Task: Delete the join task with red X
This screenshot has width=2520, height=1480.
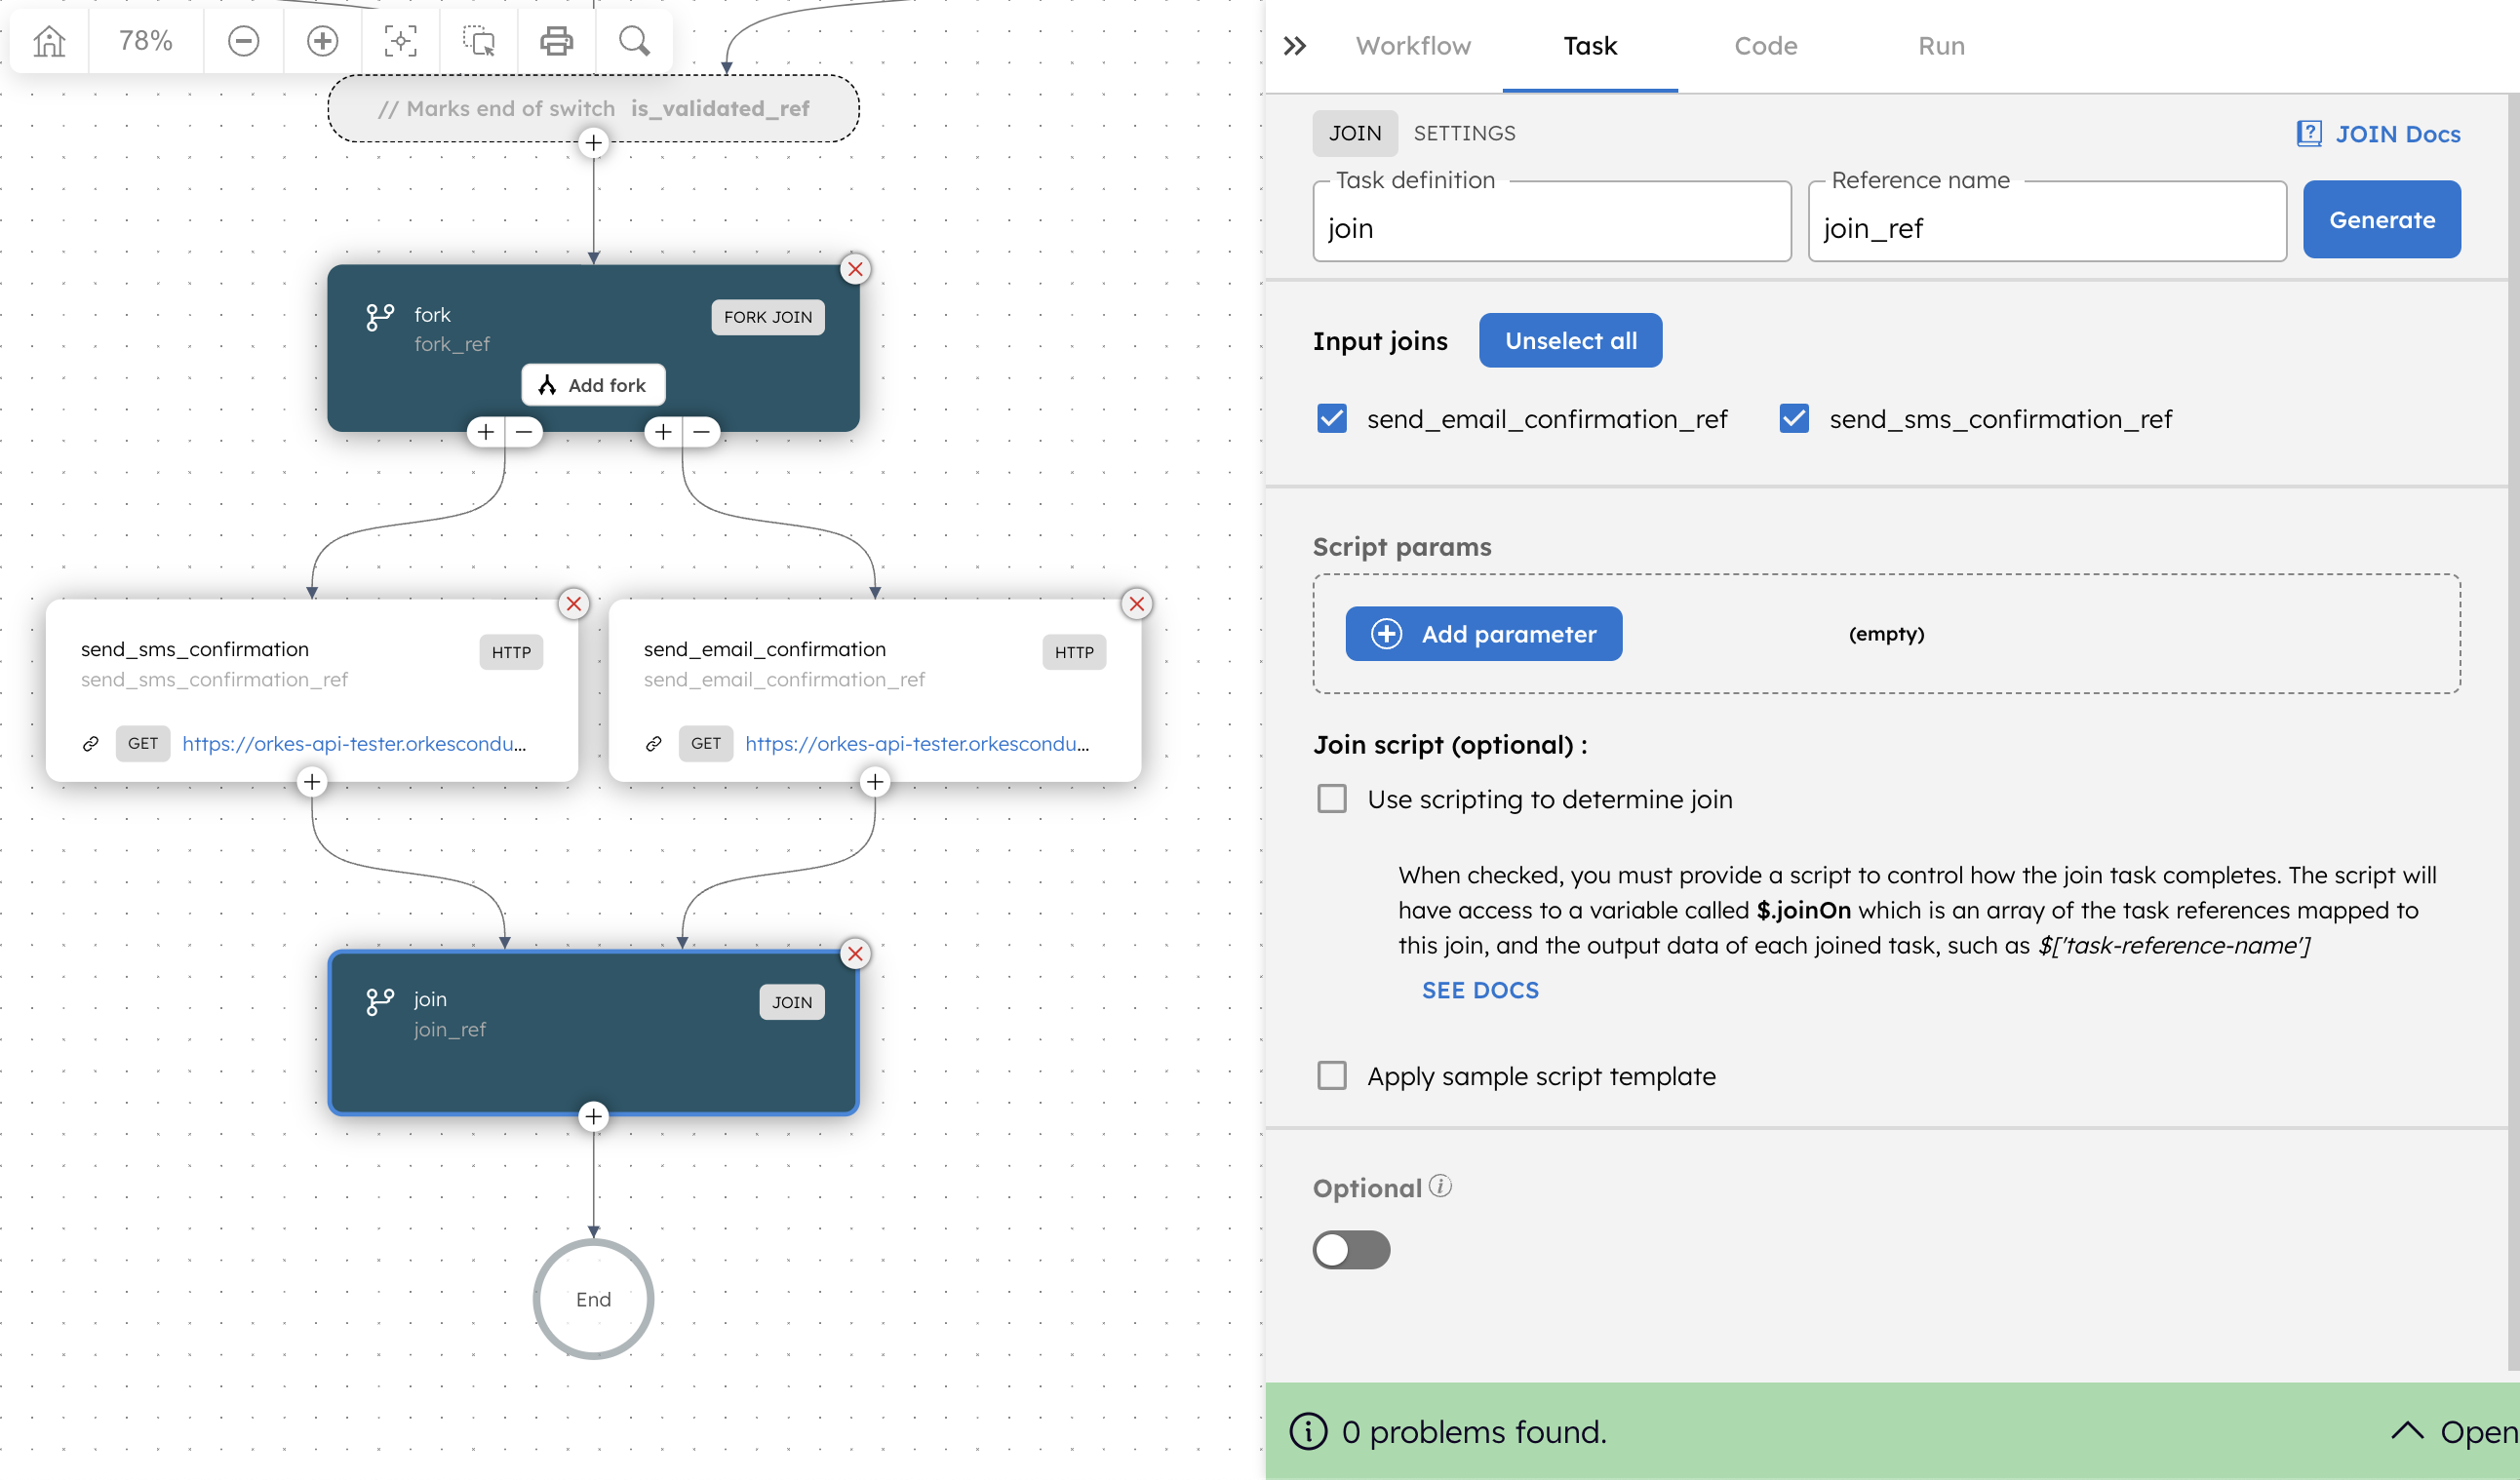Action: pos(855,954)
